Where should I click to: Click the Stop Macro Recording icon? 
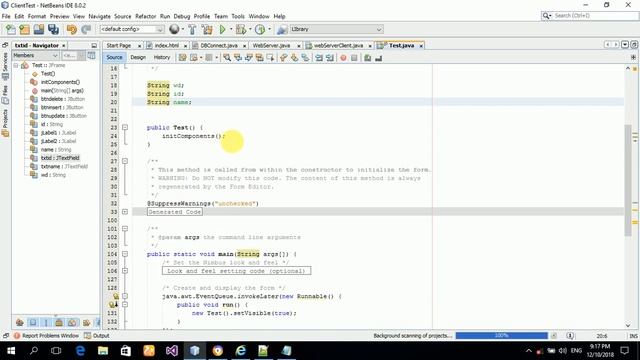click(x=354, y=58)
